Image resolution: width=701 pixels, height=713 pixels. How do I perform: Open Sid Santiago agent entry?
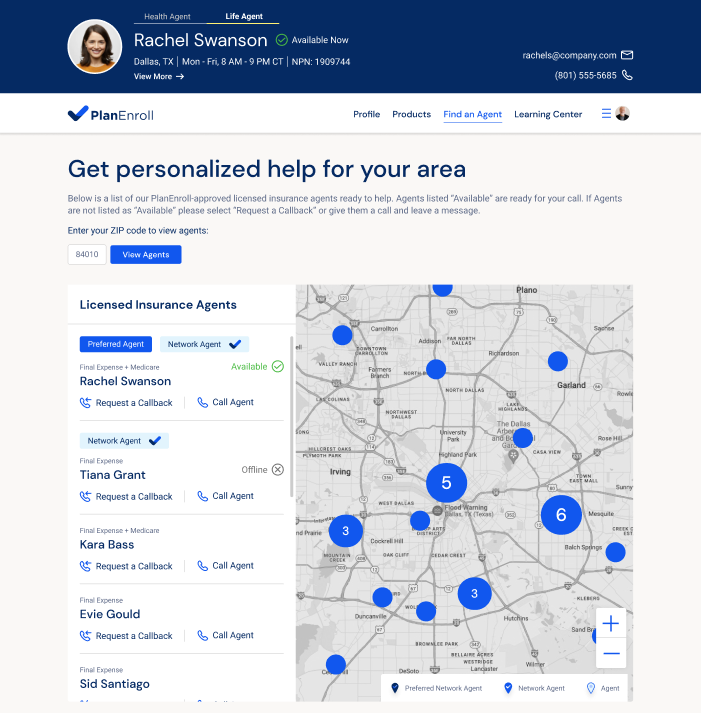(x=115, y=684)
